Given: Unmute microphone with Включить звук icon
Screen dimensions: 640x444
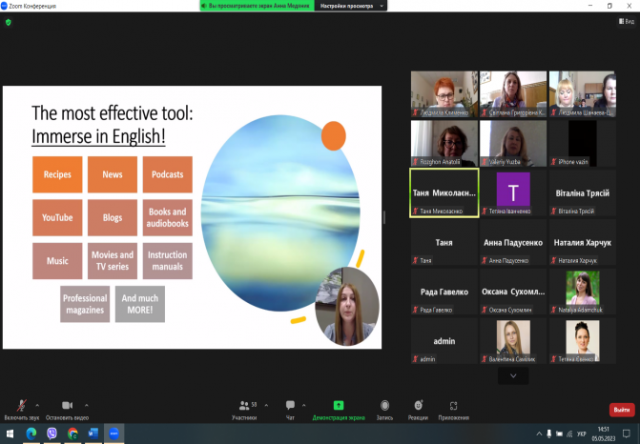Looking at the screenshot, I should coord(22,405).
